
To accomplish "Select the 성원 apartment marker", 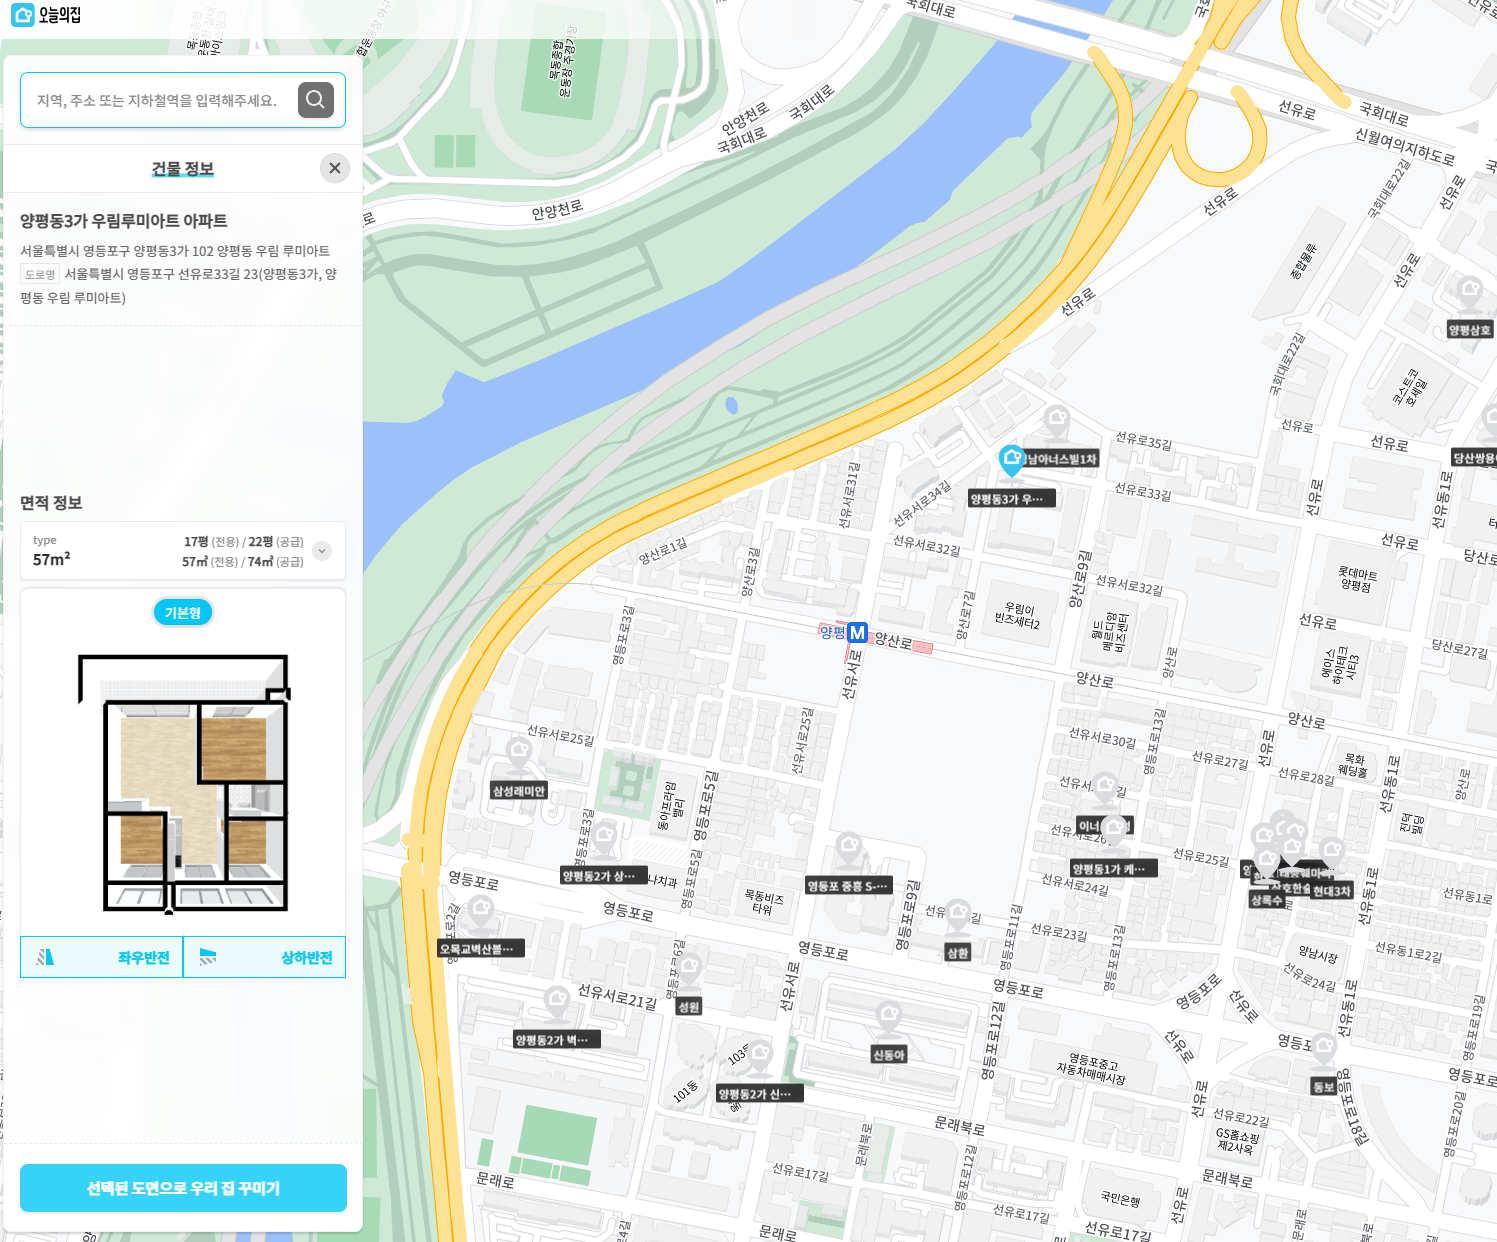I will [x=689, y=968].
